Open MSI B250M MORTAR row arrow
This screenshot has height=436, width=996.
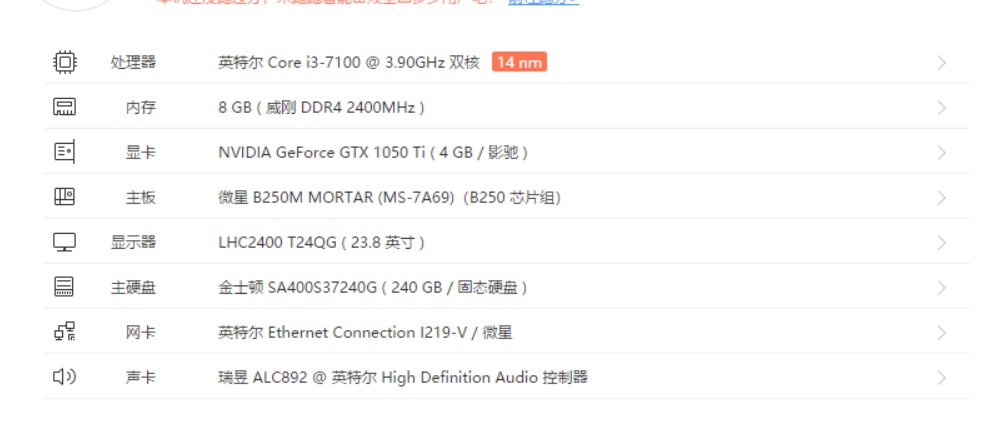(941, 198)
